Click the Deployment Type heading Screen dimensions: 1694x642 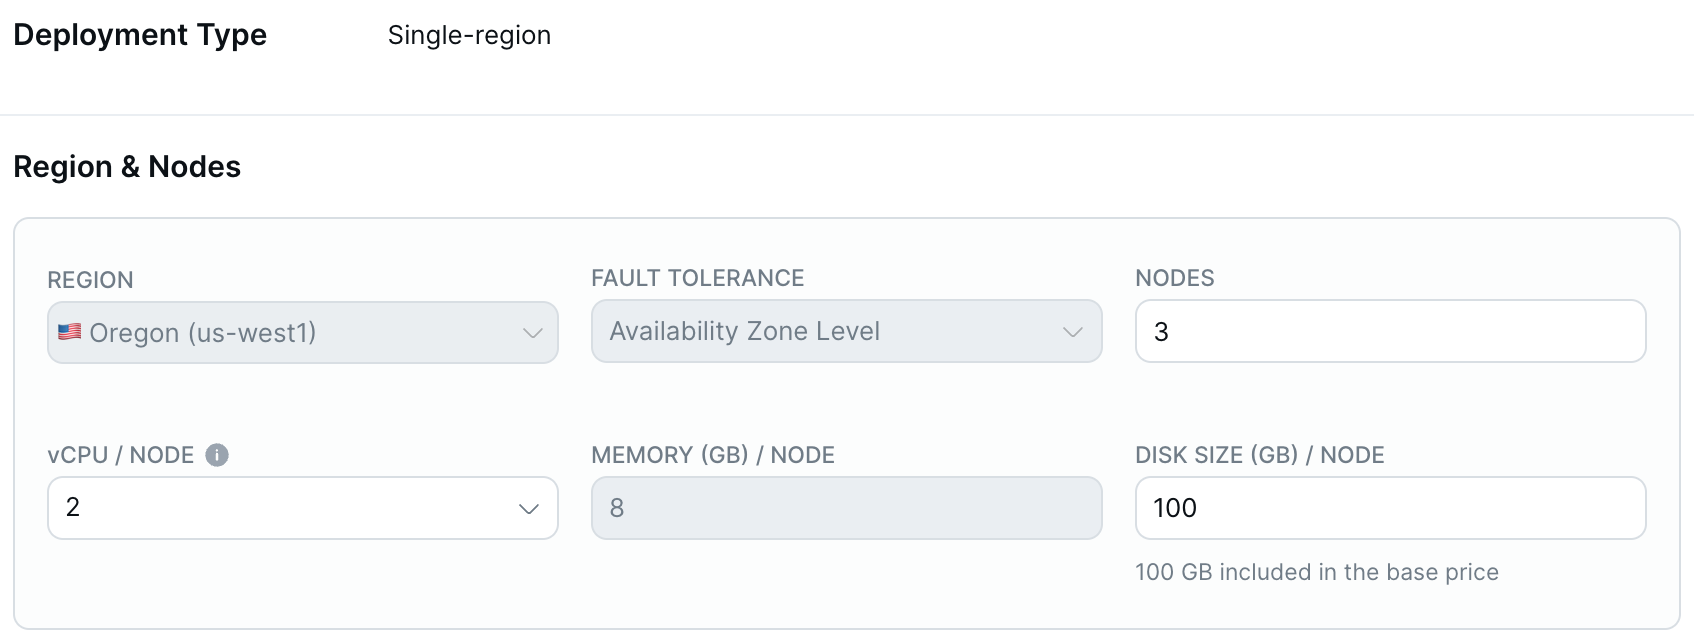click(140, 35)
